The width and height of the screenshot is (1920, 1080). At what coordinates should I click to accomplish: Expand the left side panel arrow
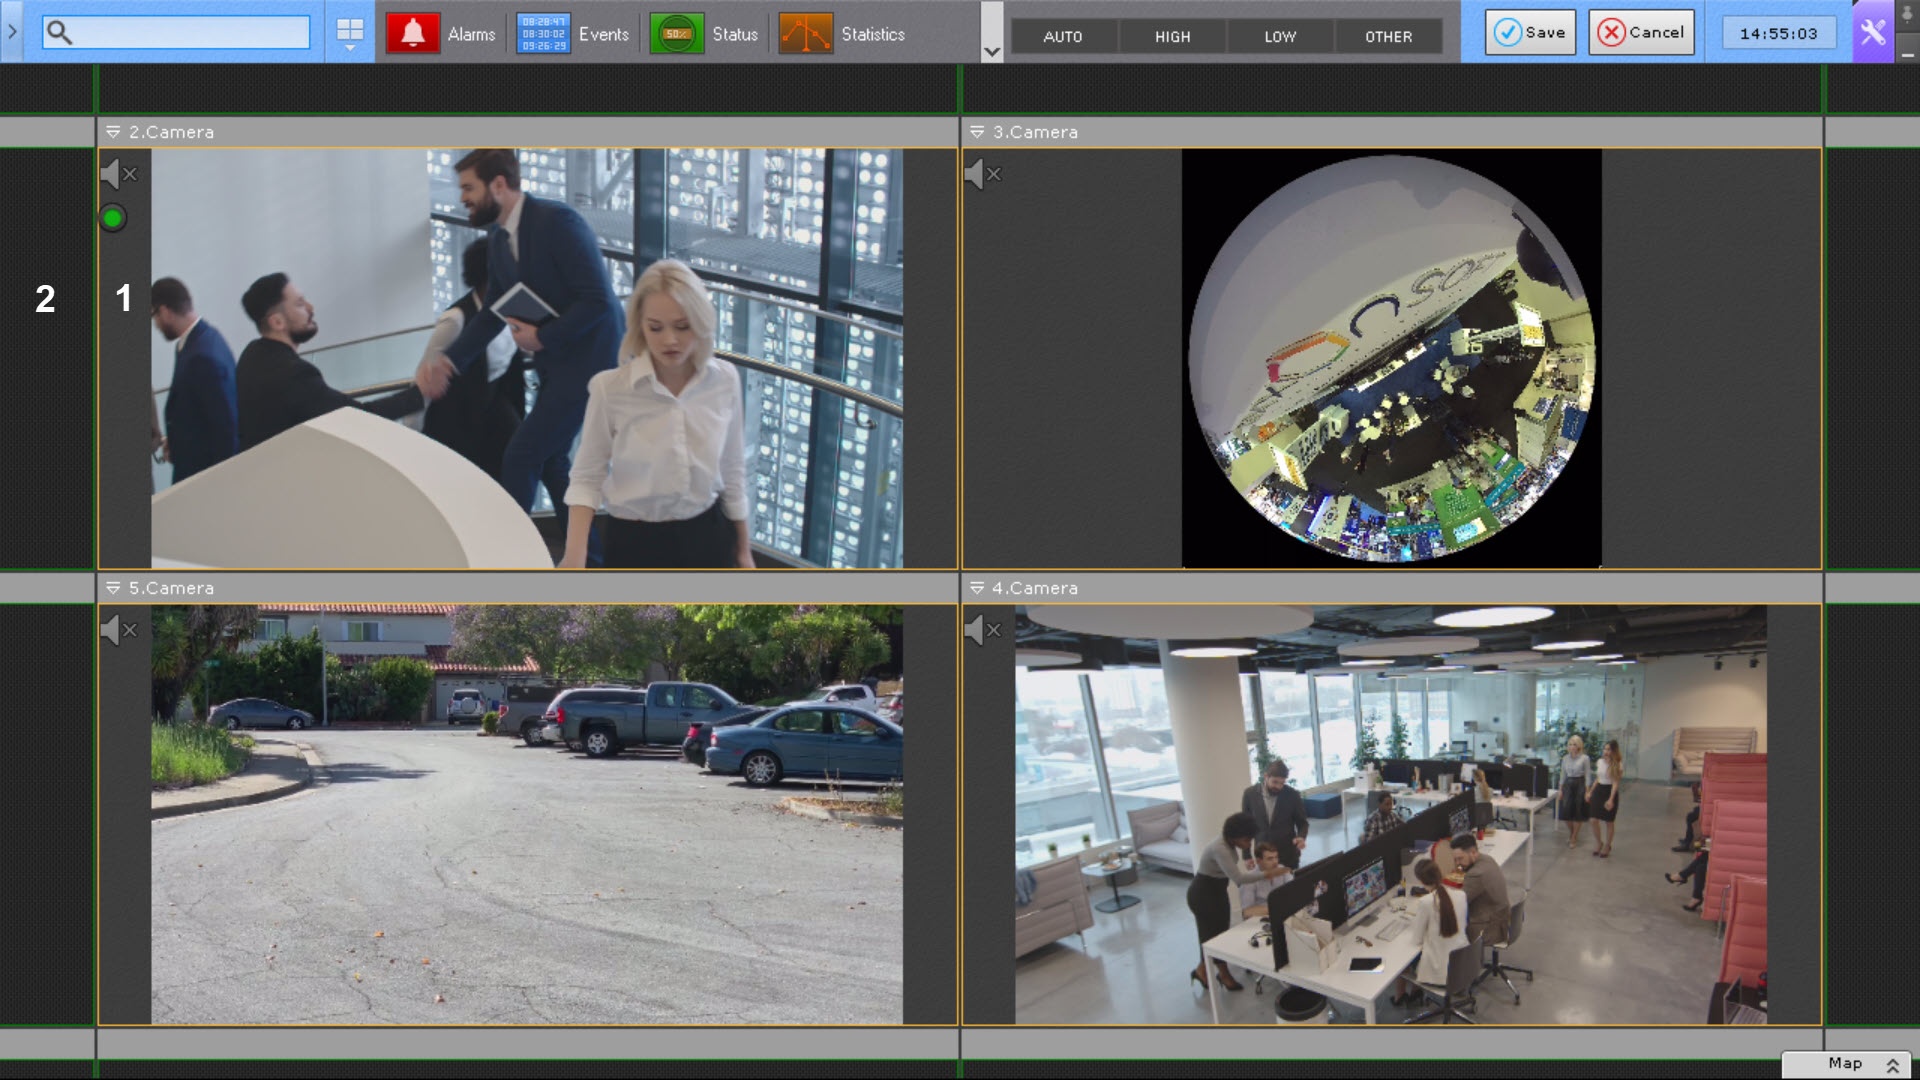12,32
